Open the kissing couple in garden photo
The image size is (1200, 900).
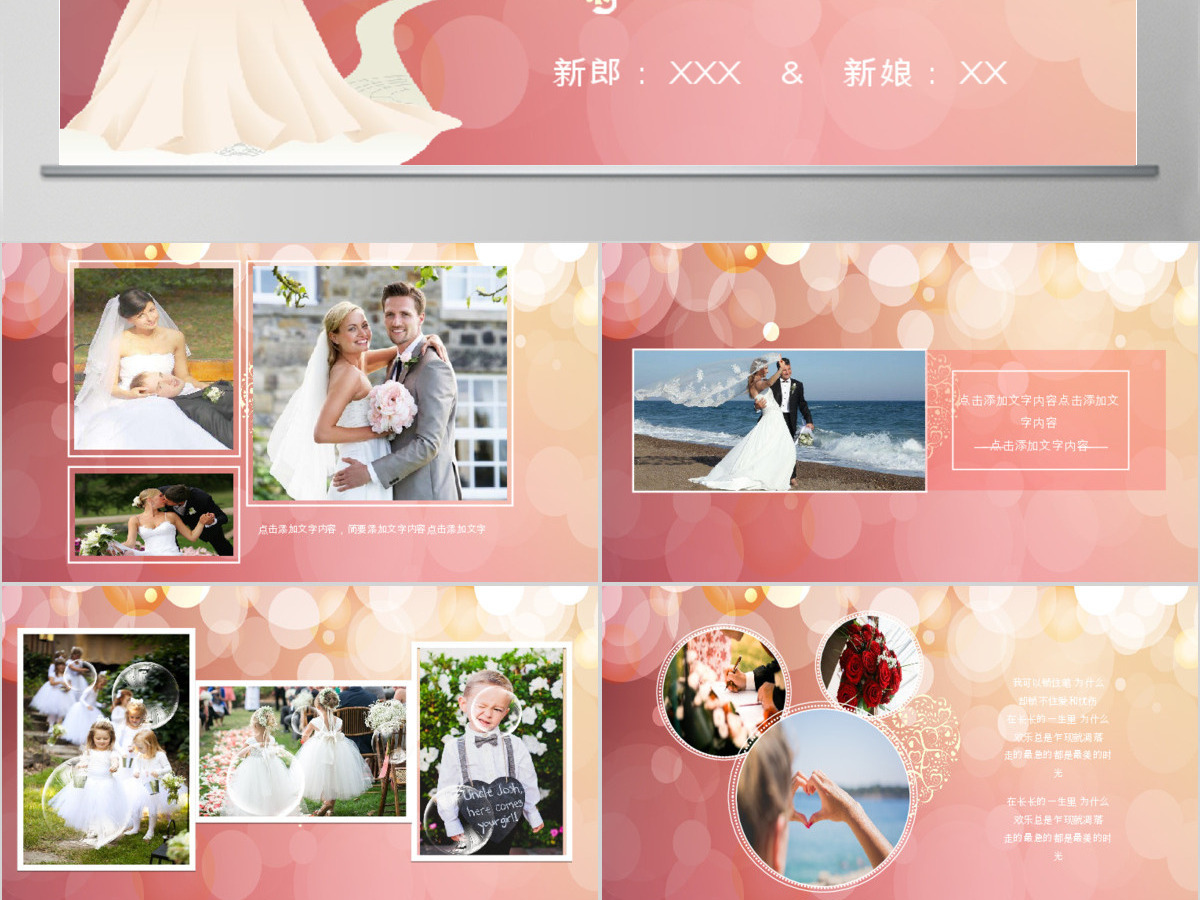154,514
